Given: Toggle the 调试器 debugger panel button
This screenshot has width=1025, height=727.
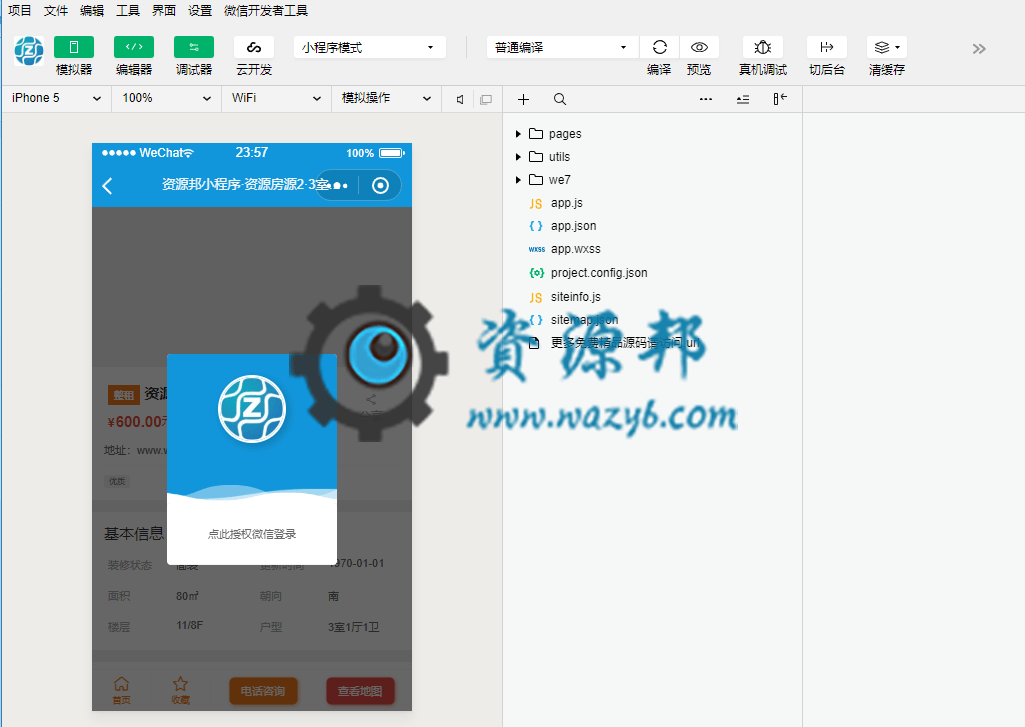Looking at the screenshot, I should [194, 47].
